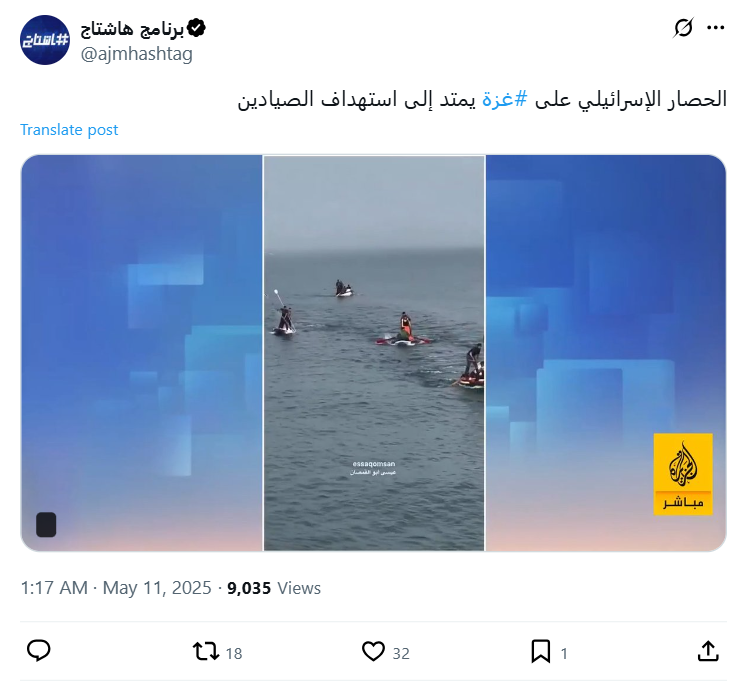Open the @ajmhashtag handle link

pyautogui.click(x=136, y=54)
